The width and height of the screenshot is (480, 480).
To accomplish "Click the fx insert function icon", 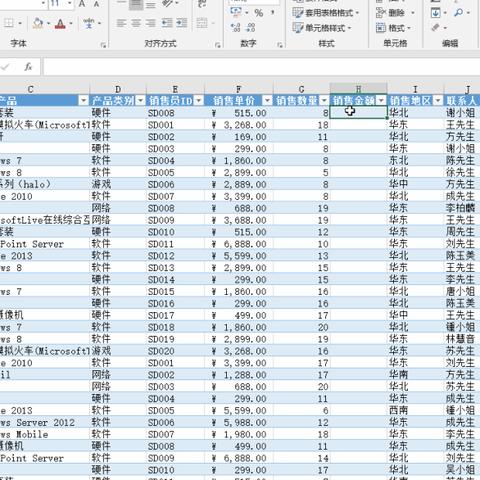I will click(x=28, y=67).
